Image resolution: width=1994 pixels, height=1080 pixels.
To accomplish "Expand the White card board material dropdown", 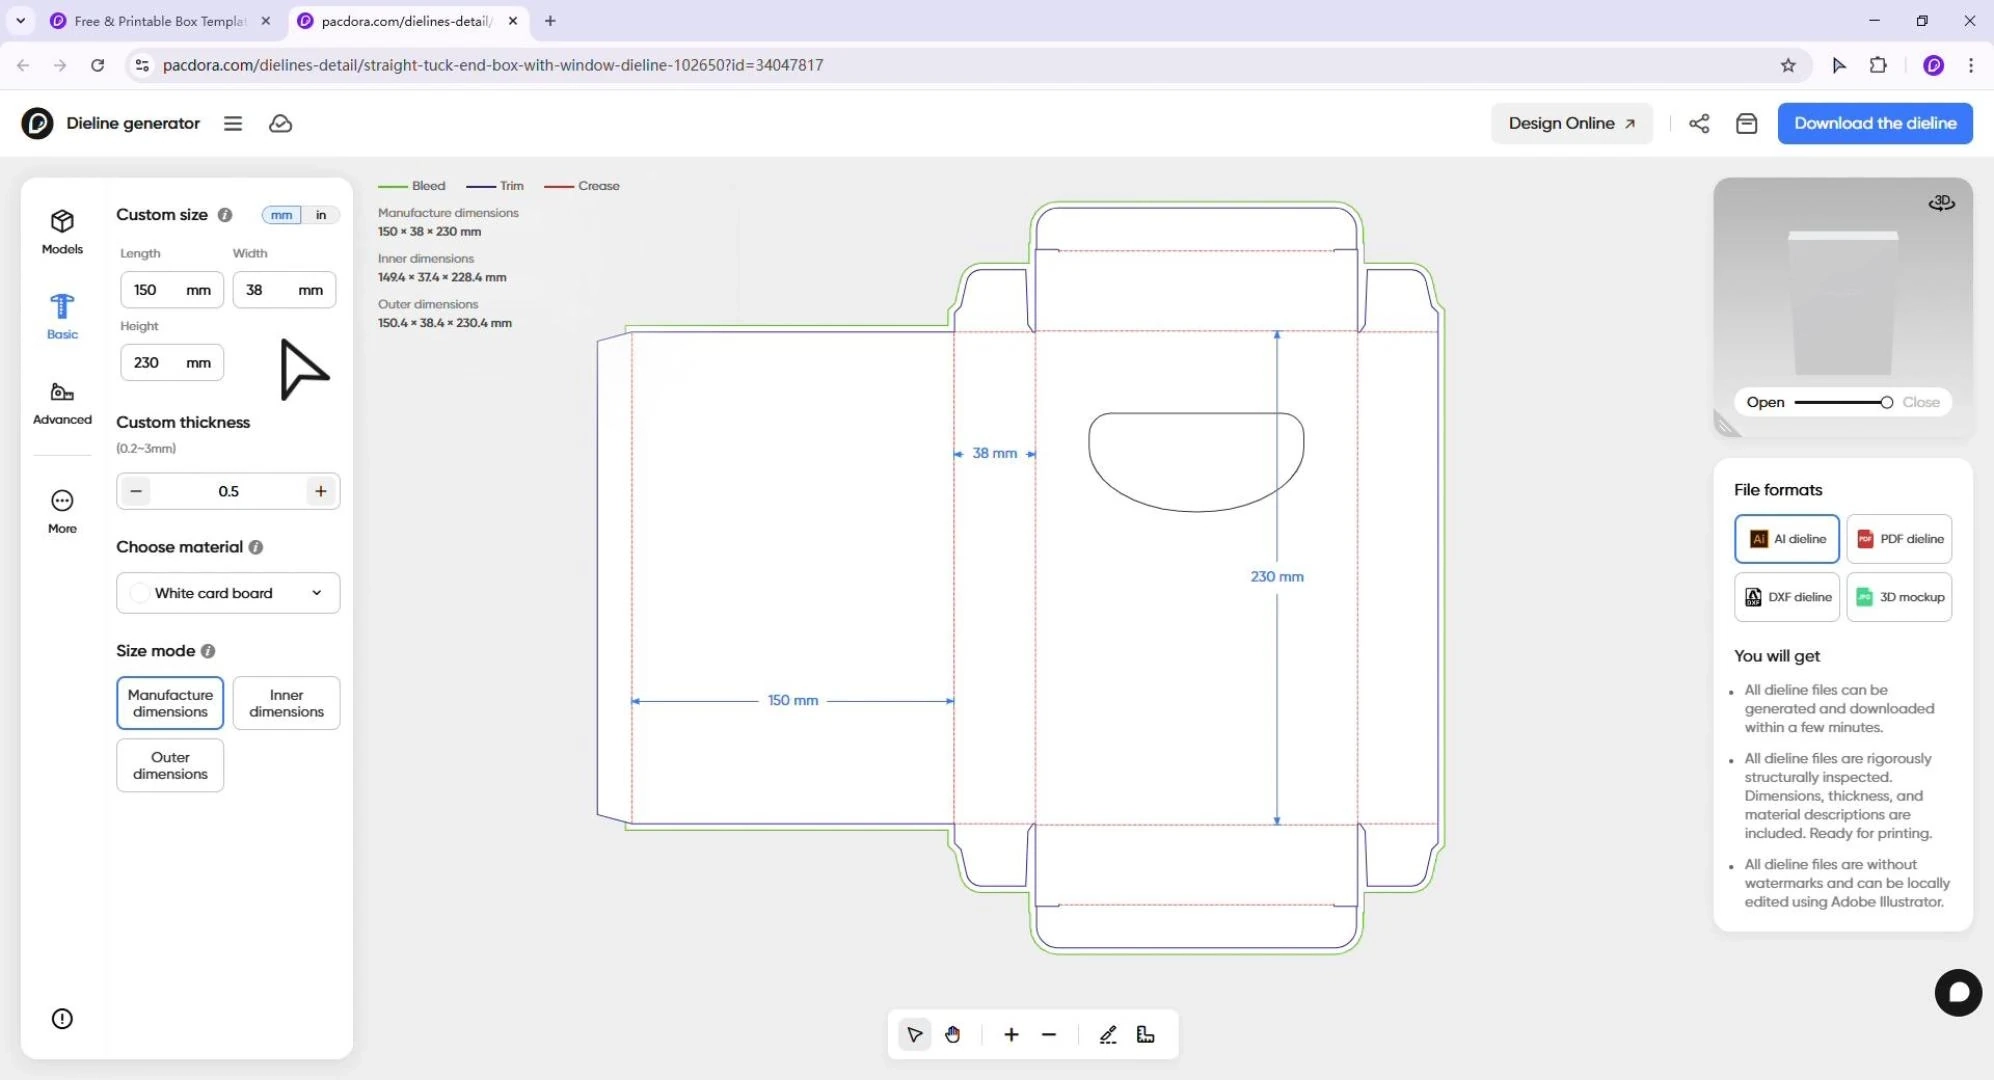I will [228, 593].
